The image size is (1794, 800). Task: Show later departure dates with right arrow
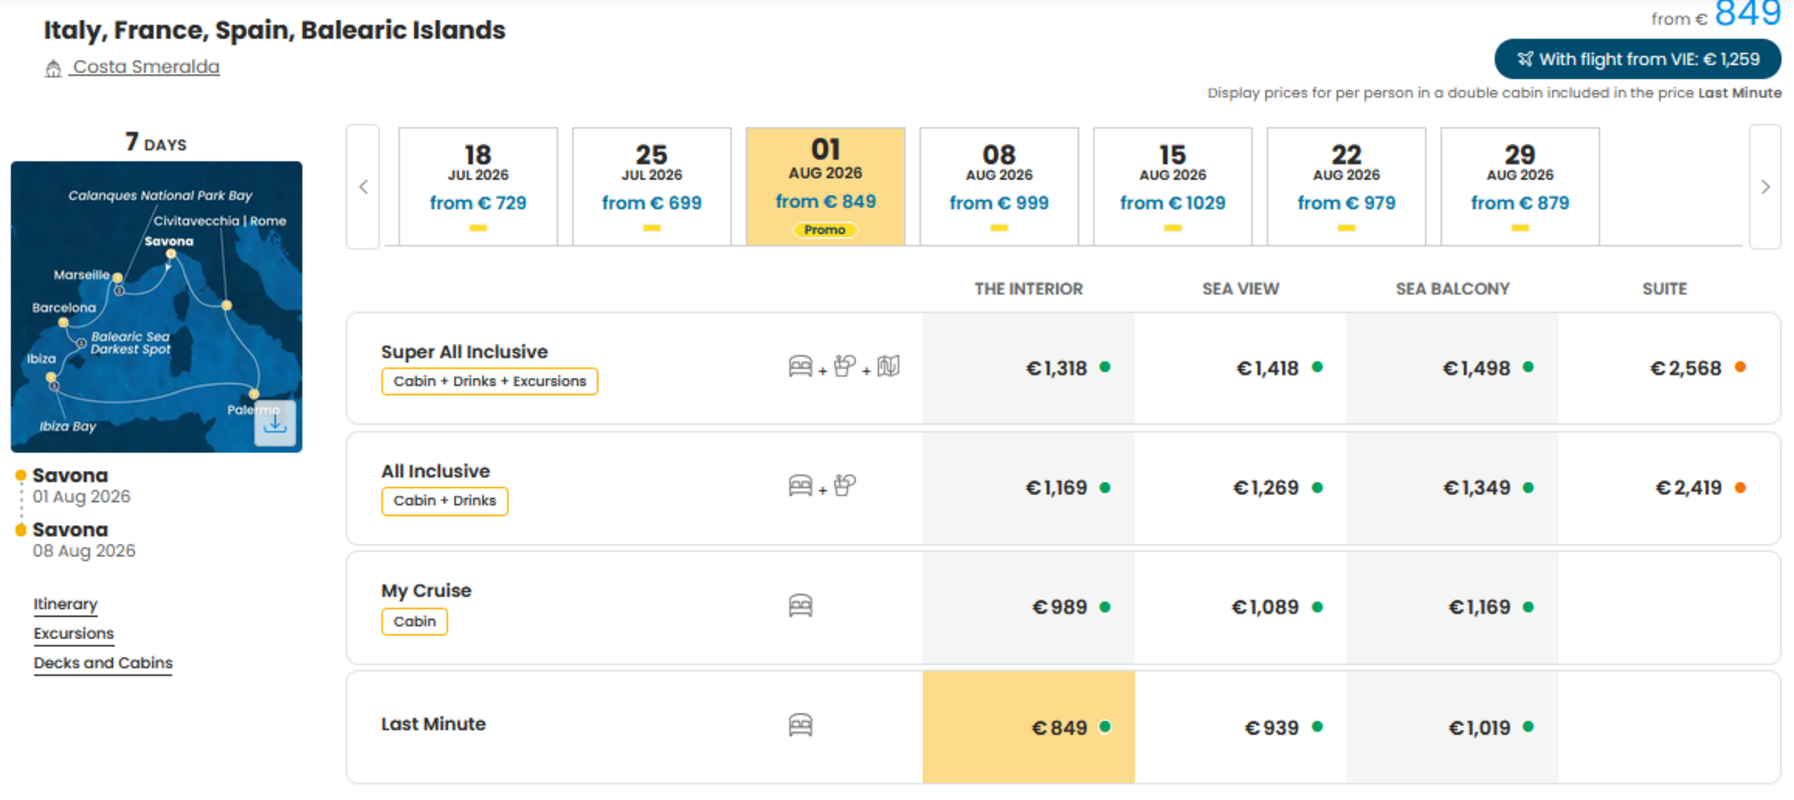[x=1765, y=187]
